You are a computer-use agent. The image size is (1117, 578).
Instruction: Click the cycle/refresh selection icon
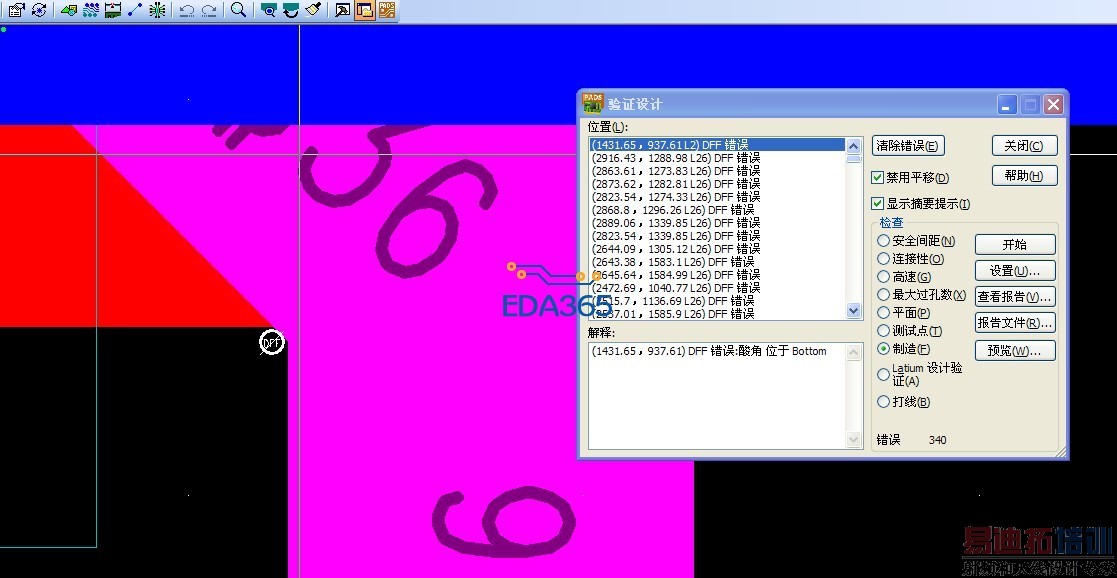click(39, 10)
